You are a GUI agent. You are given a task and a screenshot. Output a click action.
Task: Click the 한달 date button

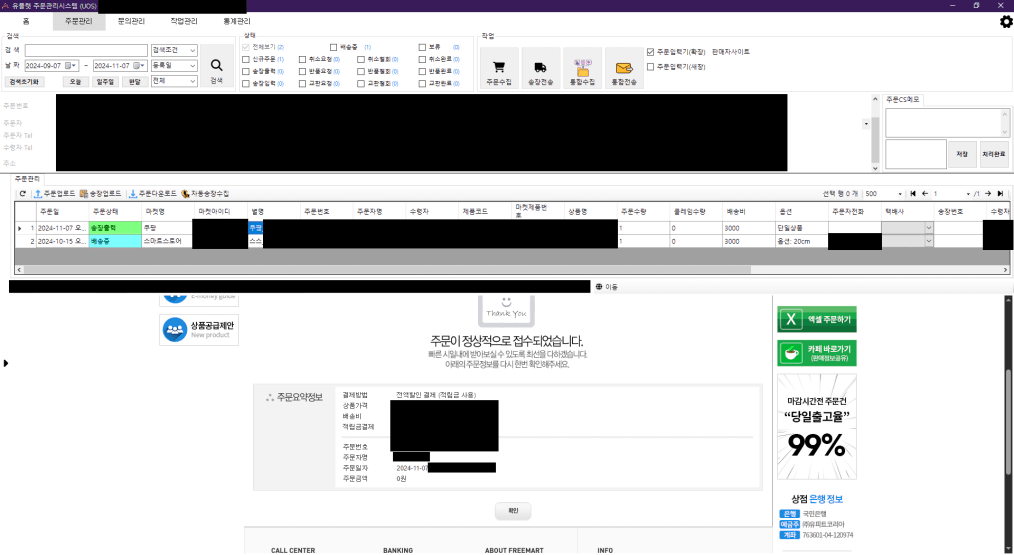click(135, 82)
